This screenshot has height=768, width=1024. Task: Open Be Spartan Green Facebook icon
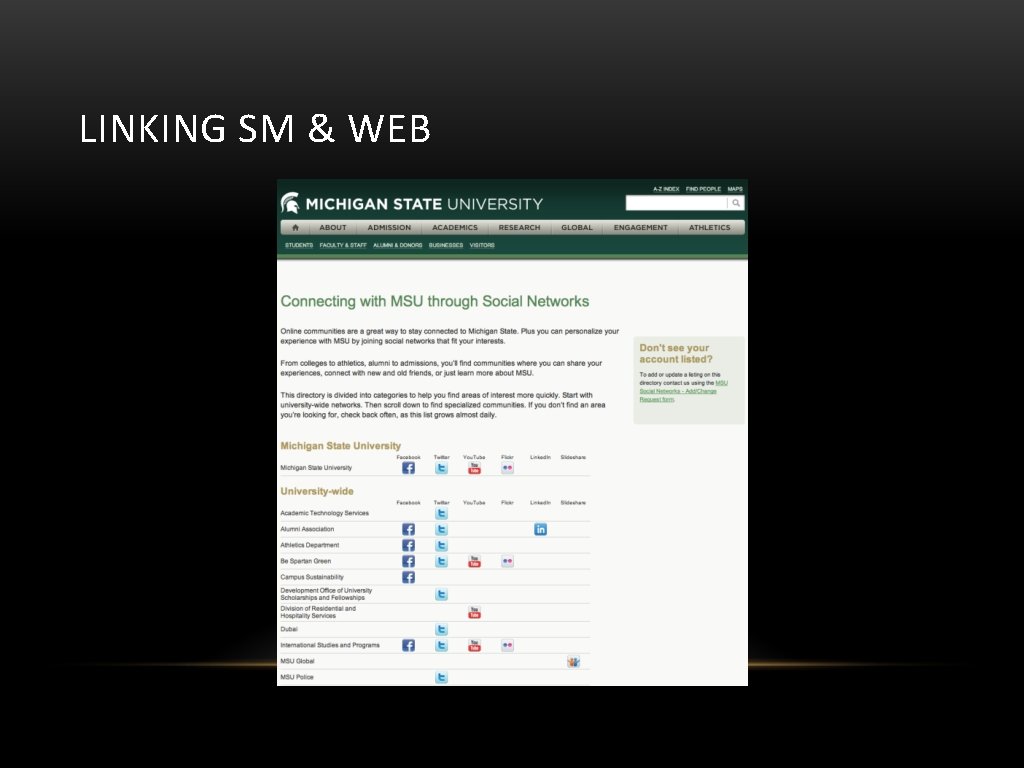click(408, 562)
